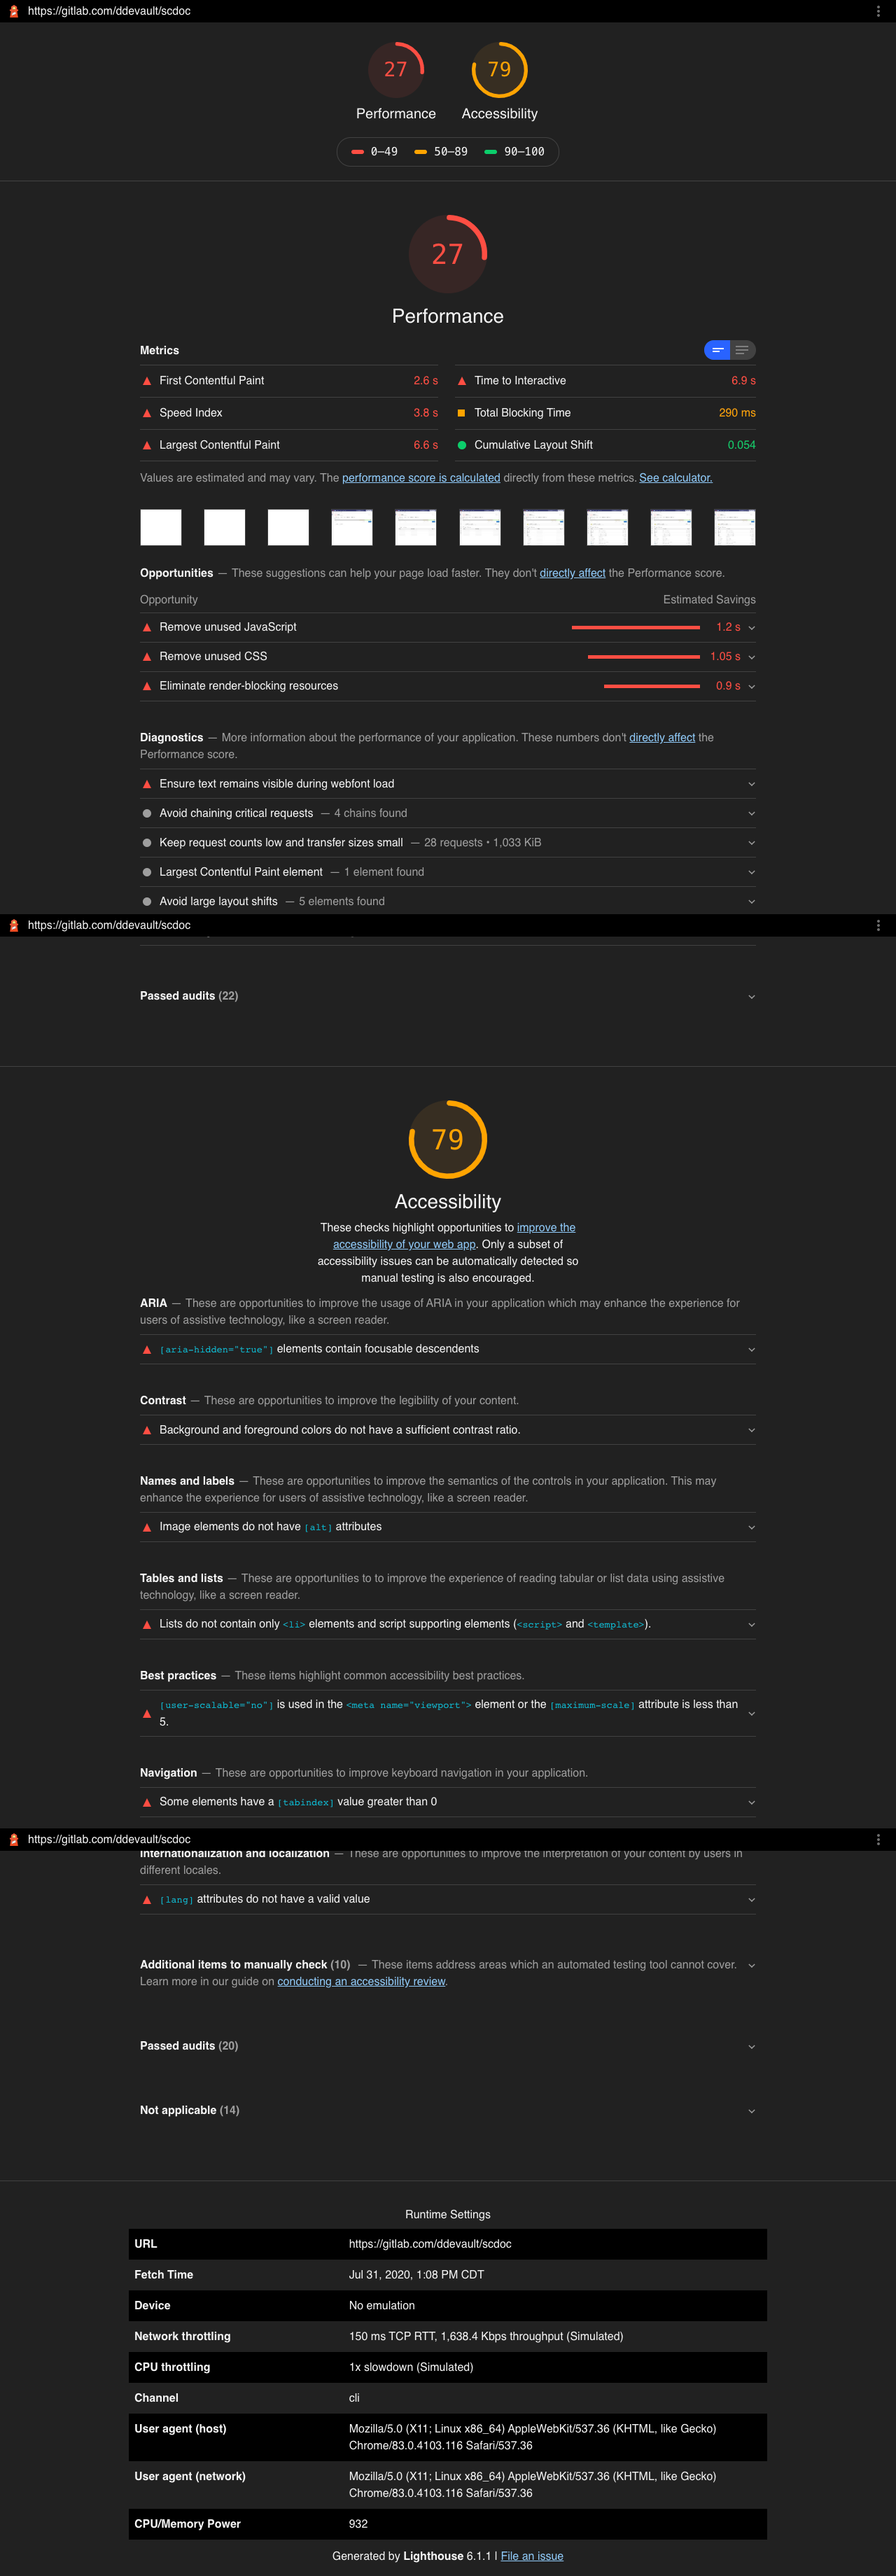Follow 'directly affect' link in the Opportunities description

(573, 573)
